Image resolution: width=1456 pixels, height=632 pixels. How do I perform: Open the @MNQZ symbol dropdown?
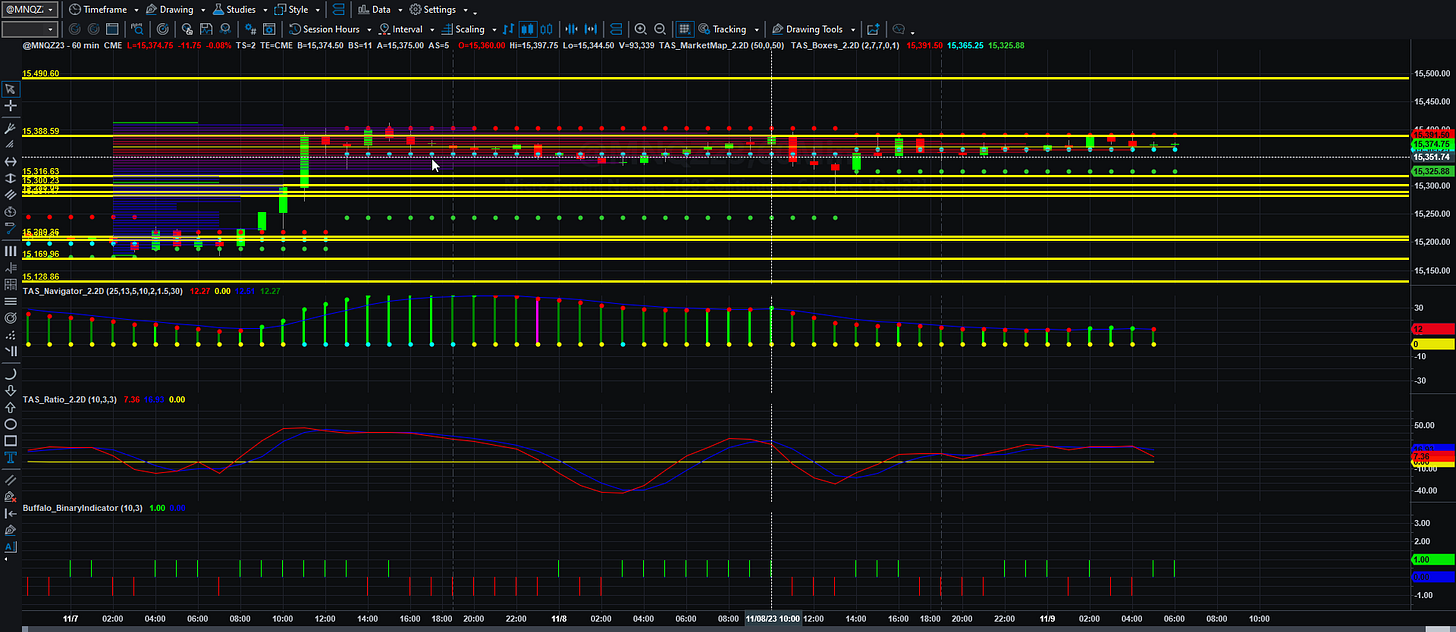coord(28,9)
